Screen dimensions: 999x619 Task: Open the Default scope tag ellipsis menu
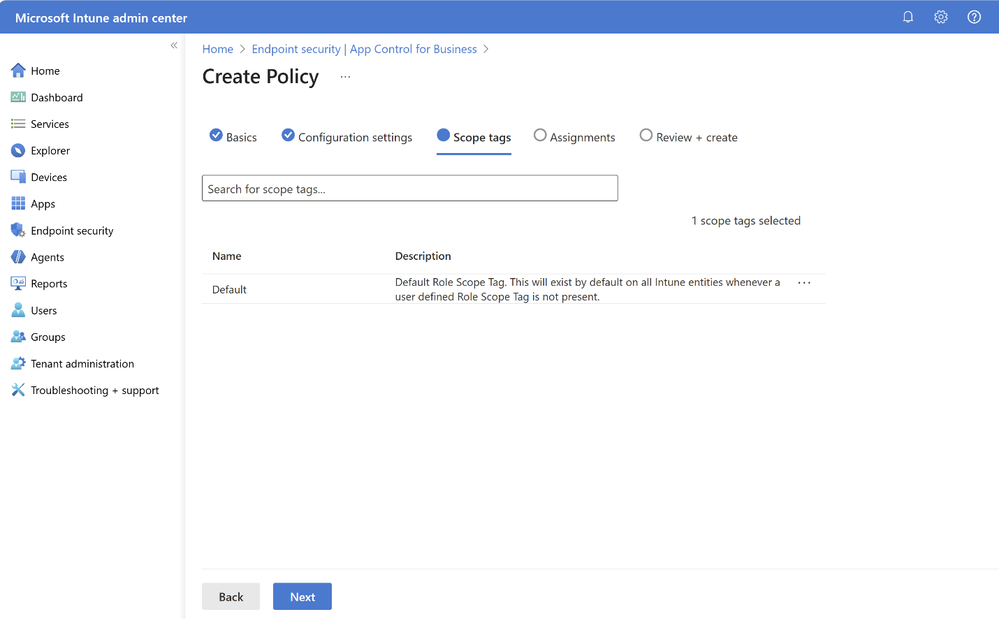(804, 283)
